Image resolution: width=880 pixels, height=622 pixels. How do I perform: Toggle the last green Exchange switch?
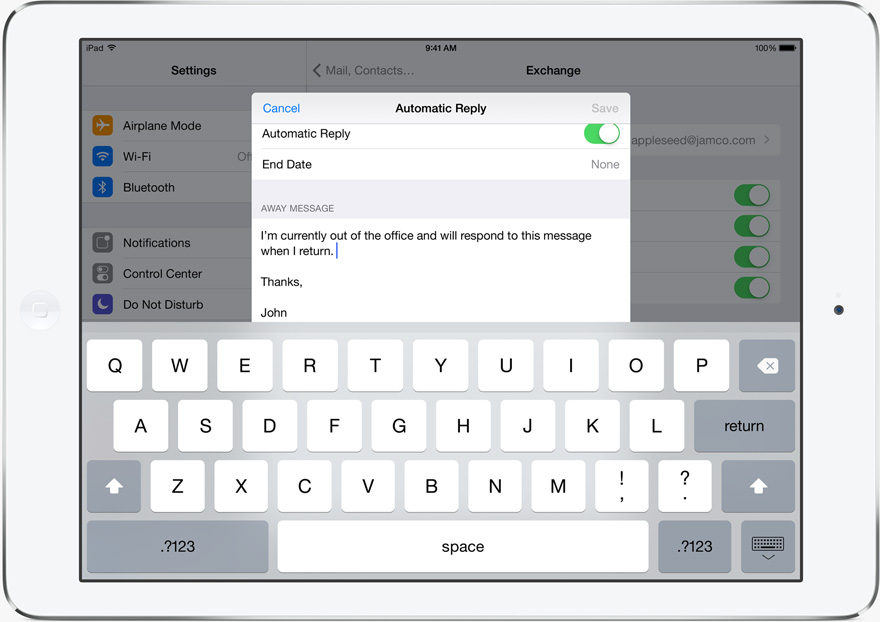click(x=752, y=288)
